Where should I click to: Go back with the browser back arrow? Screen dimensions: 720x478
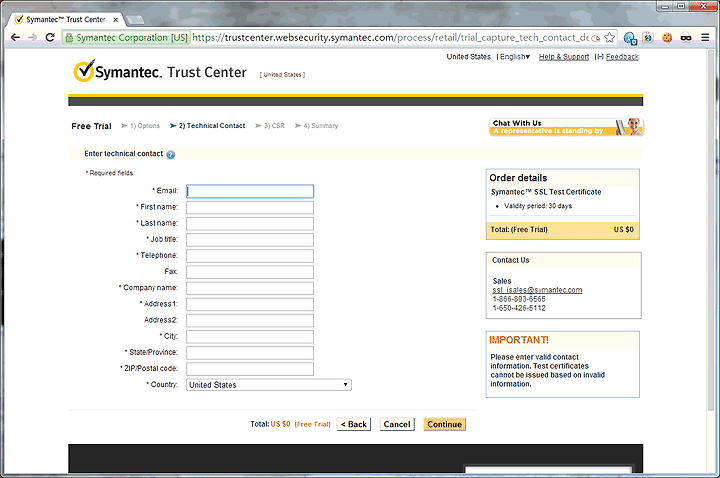pos(15,37)
